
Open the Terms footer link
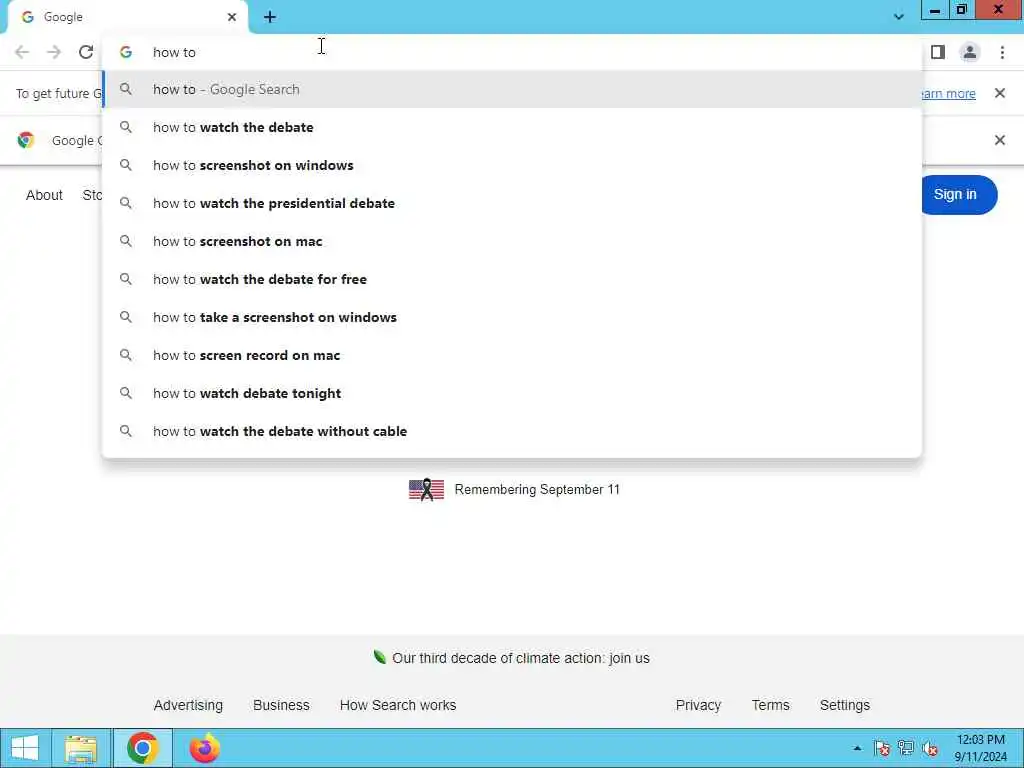click(x=771, y=705)
